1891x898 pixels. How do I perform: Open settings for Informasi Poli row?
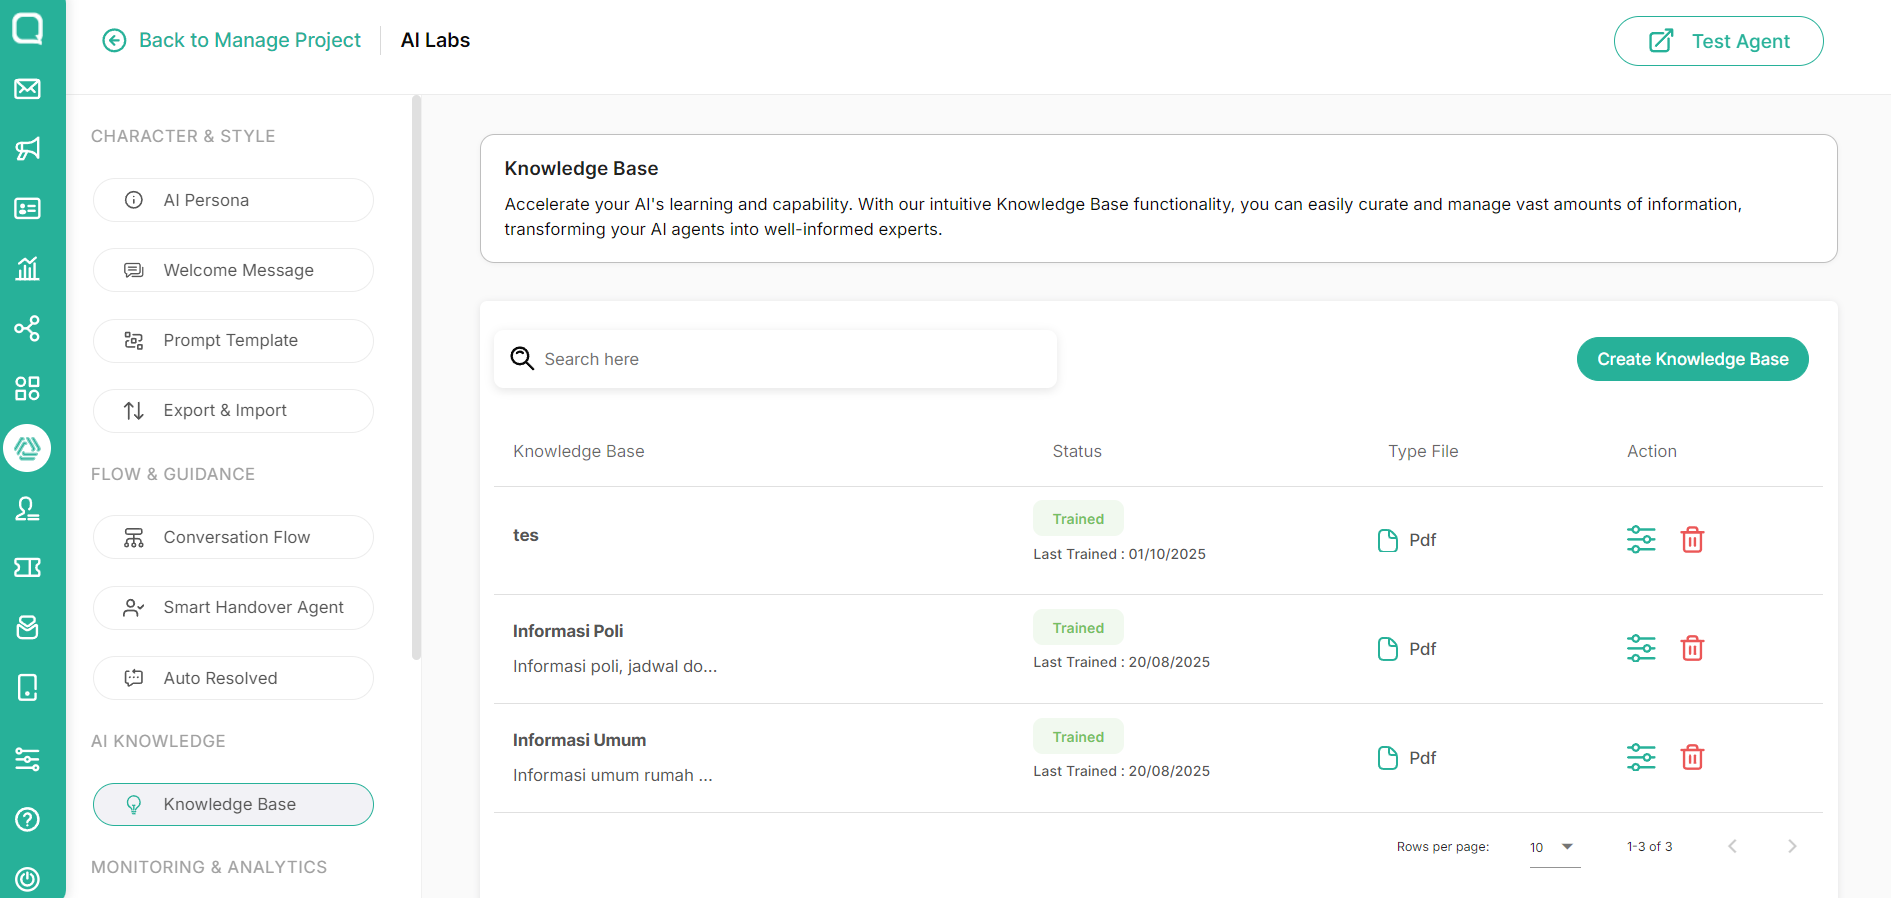1641,649
